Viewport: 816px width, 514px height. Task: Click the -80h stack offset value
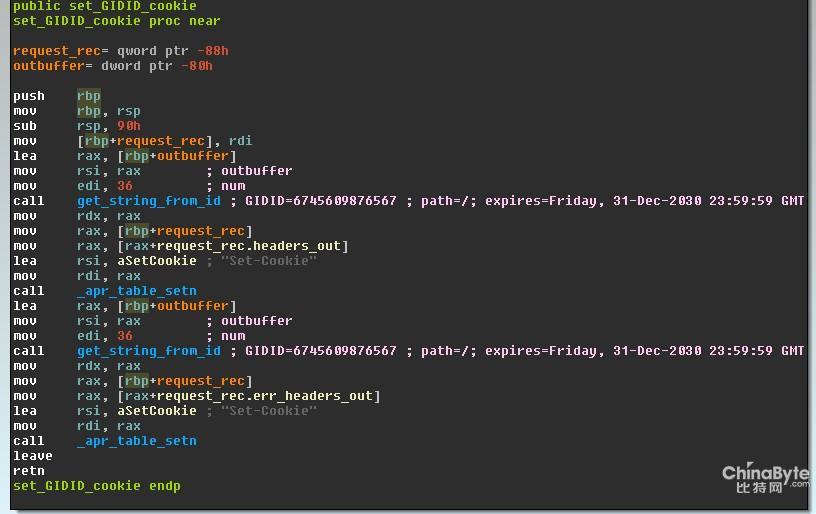(197, 66)
